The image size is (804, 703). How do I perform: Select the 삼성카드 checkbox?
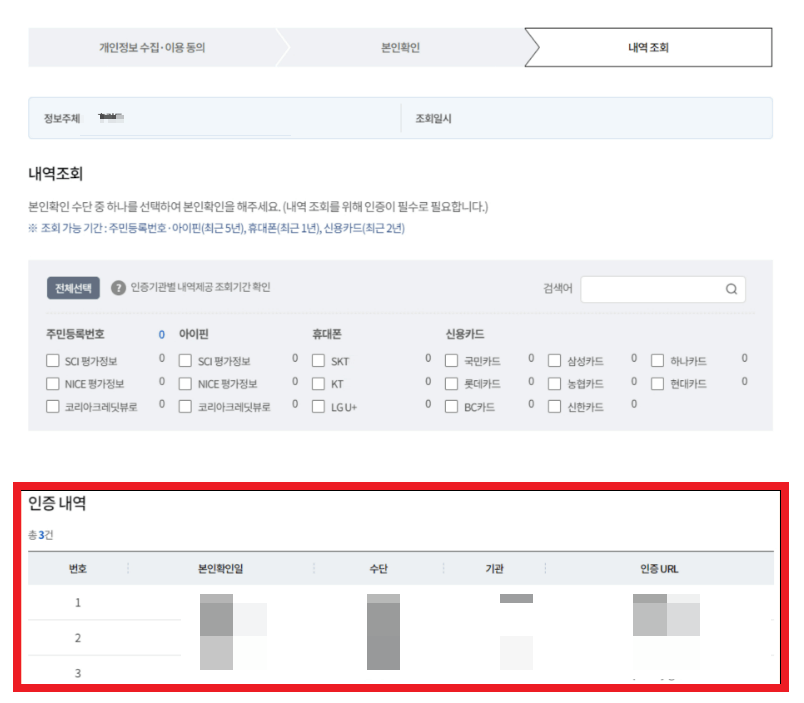554,360
